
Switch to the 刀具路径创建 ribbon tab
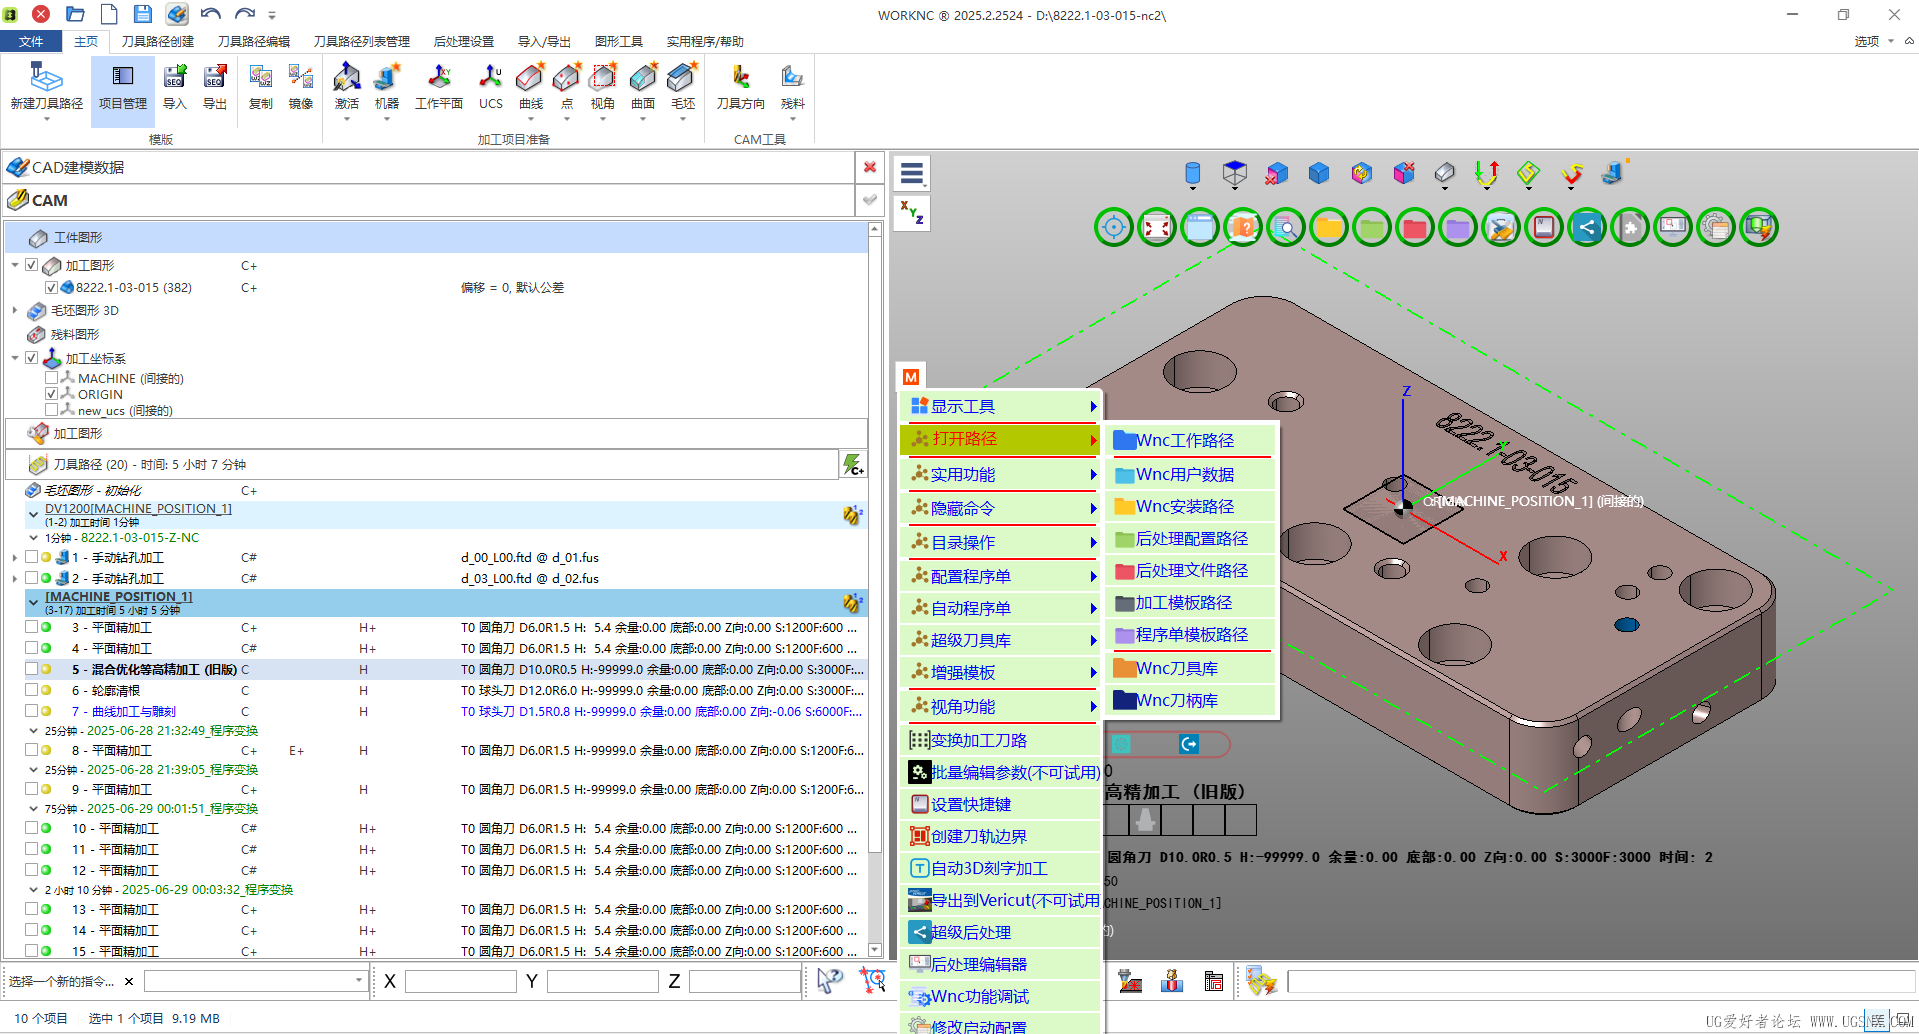(157, 41)
